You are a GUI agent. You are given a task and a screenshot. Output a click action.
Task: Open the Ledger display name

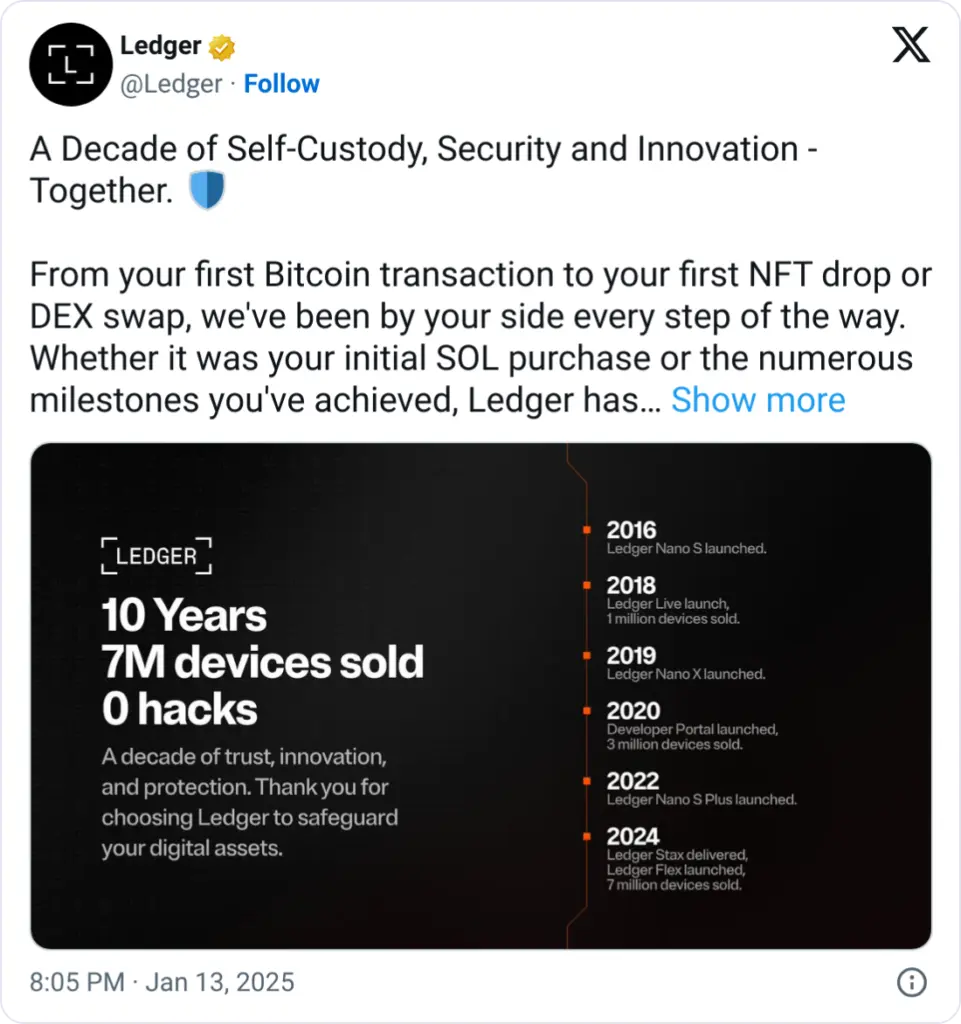coord(161,46)
